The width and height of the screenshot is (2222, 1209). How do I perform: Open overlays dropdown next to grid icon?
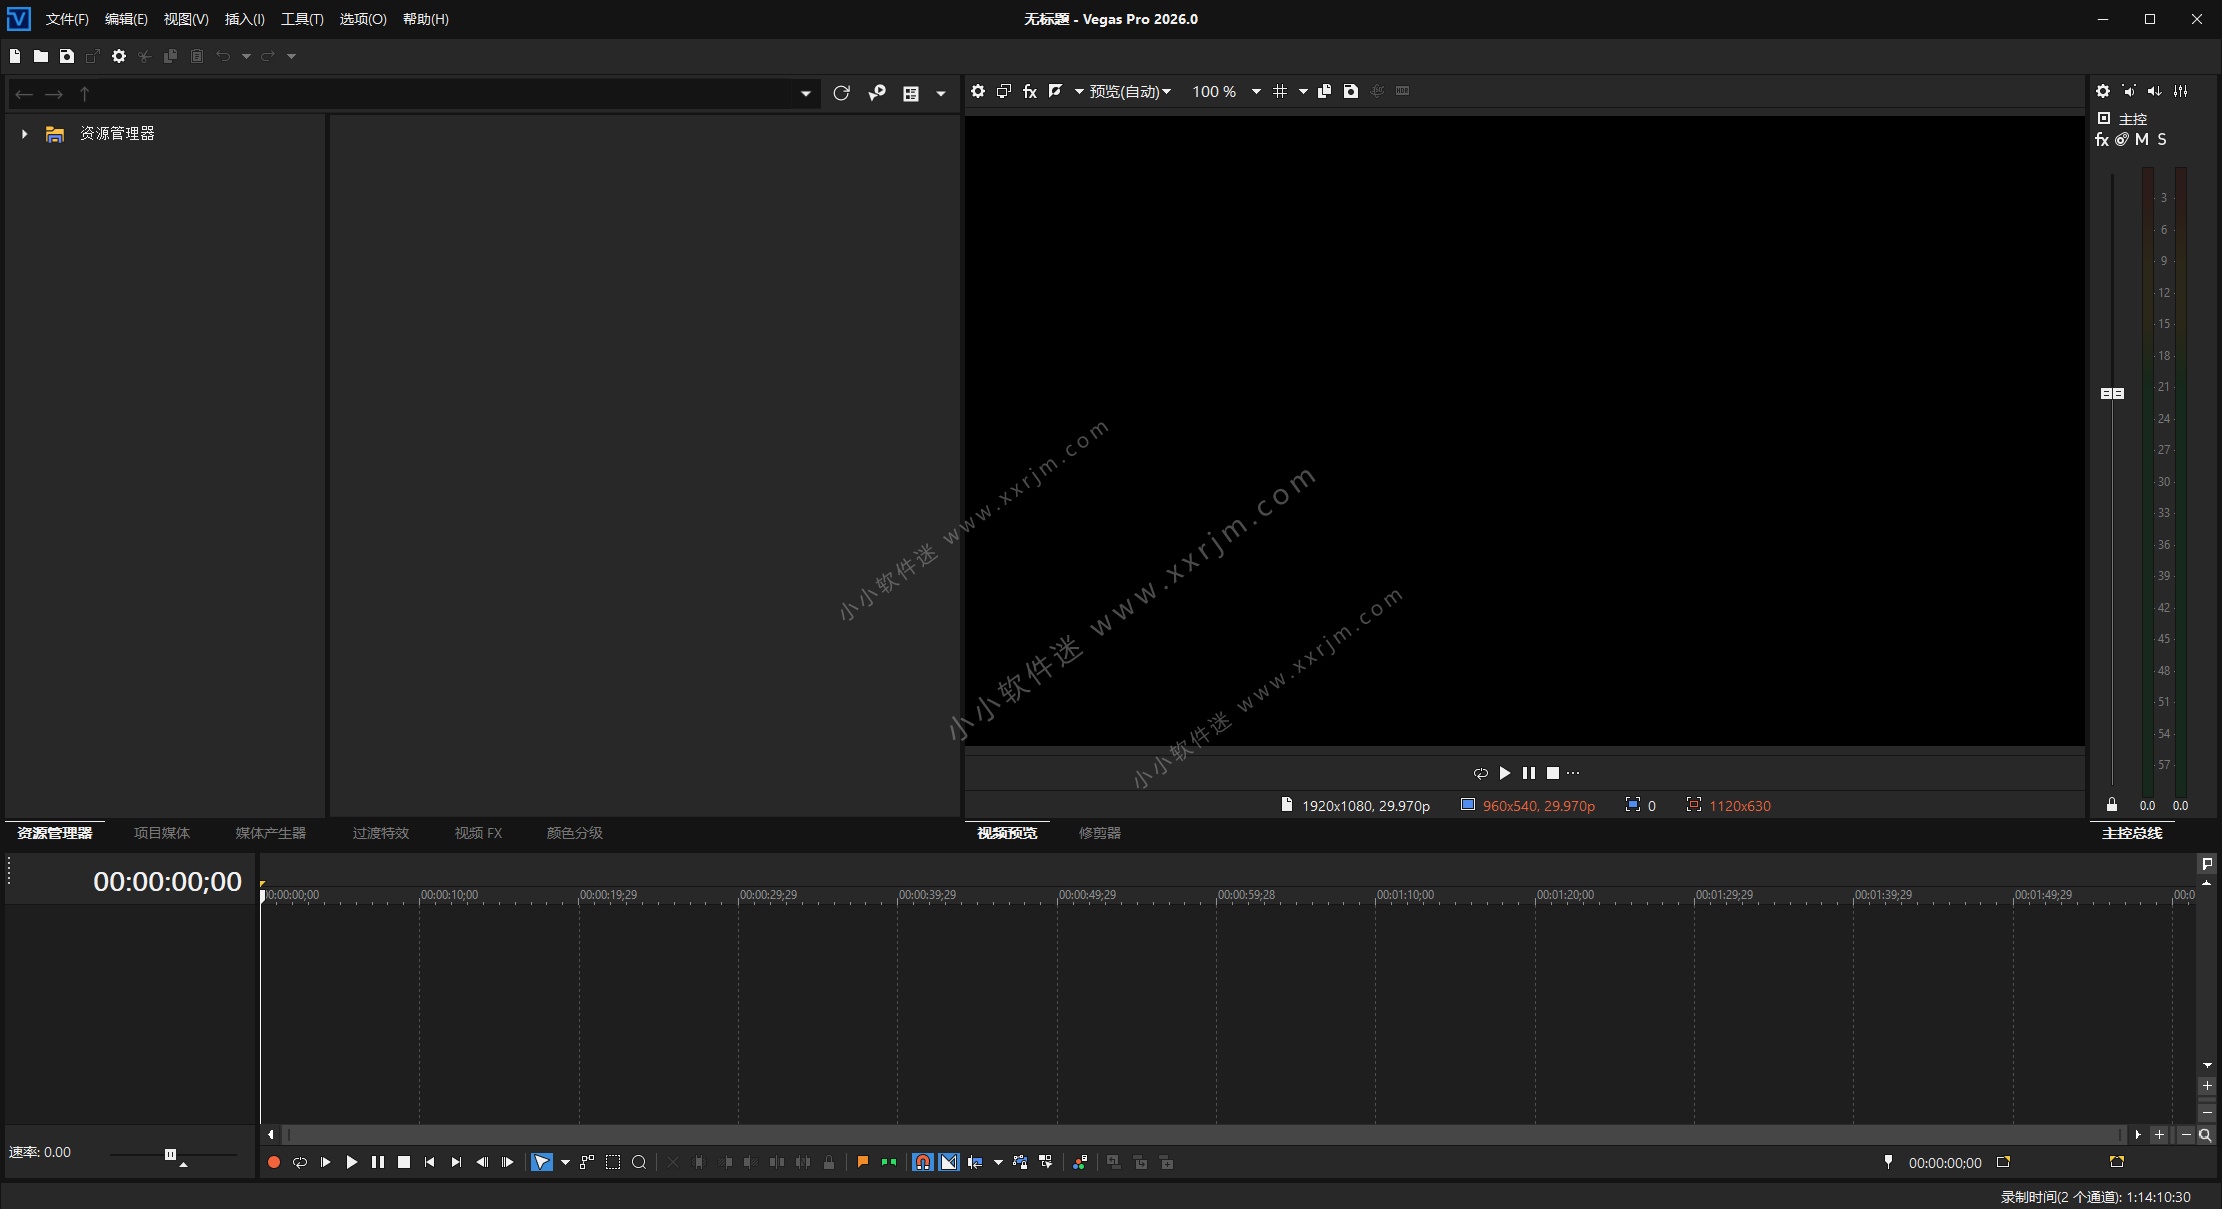tap(1303, 91)
